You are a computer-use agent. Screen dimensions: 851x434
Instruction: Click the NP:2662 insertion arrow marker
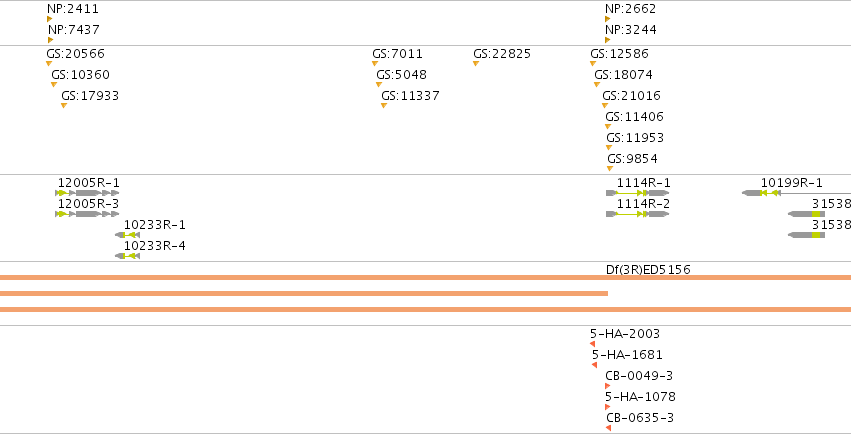pos(607,19)
